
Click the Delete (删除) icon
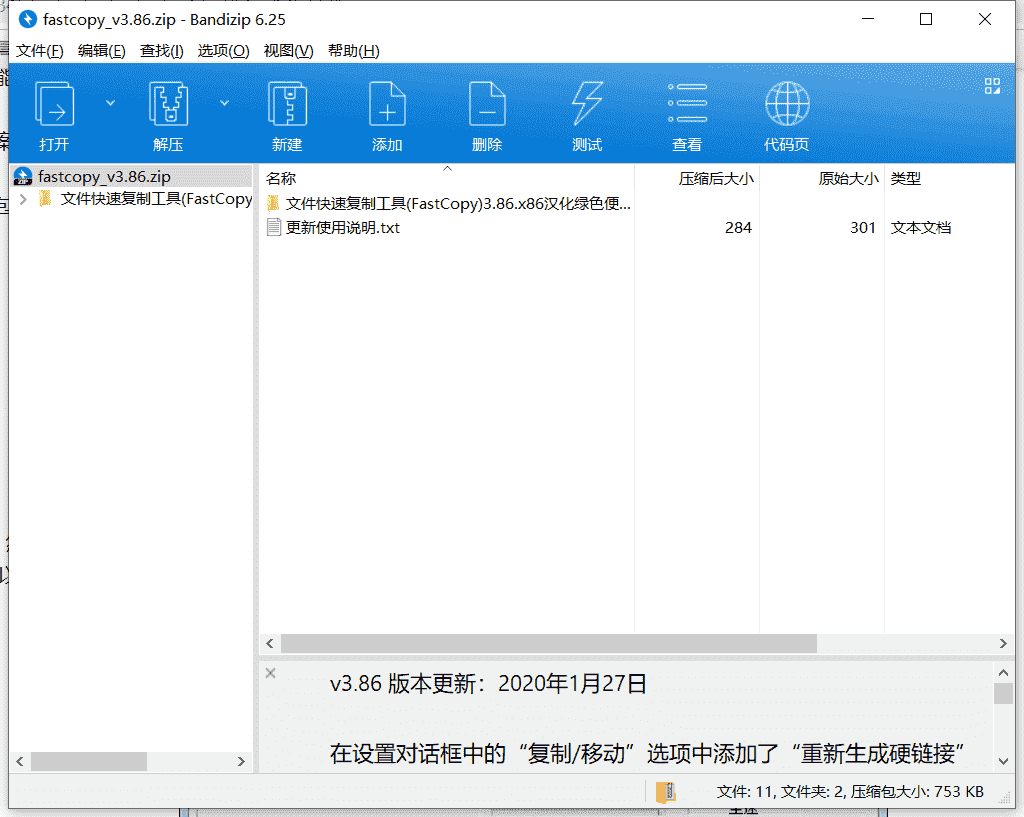click(x=487, y=104)
